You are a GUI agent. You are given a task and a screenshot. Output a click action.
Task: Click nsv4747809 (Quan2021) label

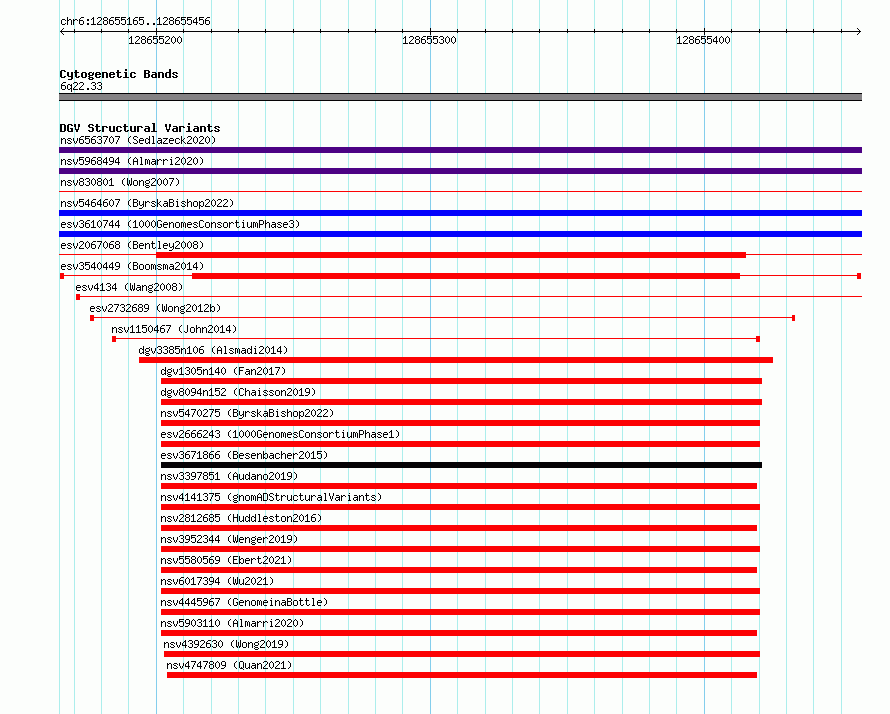[x=229, y=665]
